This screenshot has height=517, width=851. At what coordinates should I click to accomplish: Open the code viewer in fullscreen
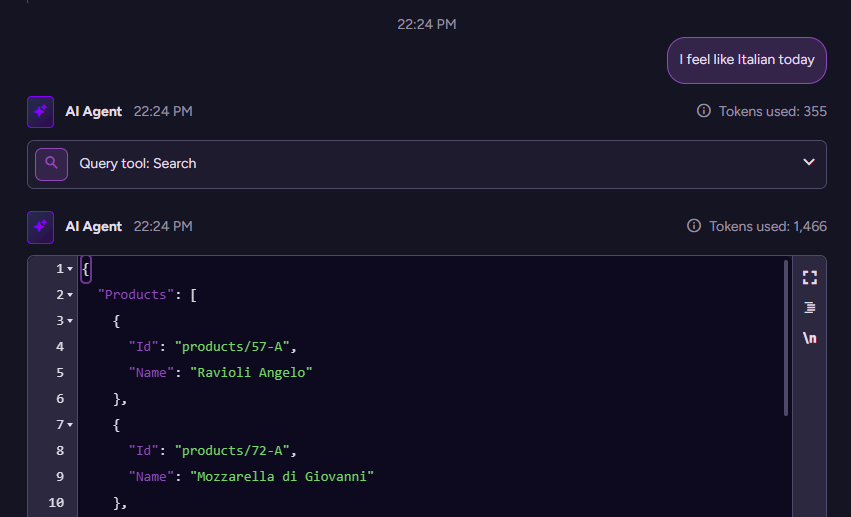click(810, 277)
